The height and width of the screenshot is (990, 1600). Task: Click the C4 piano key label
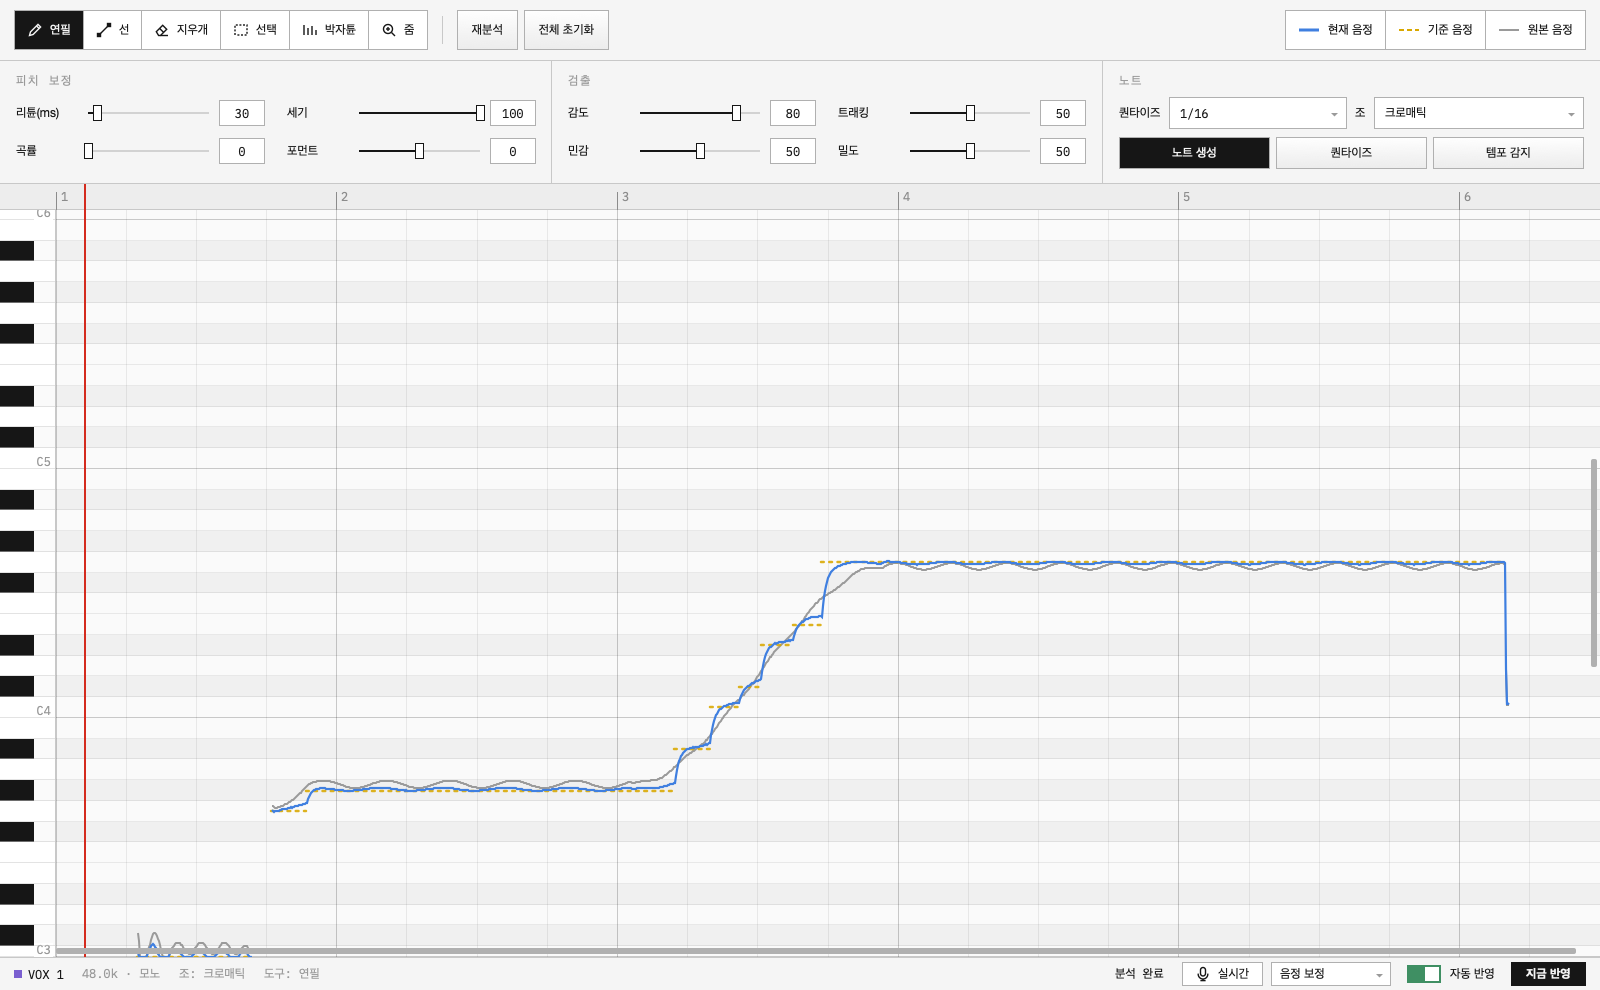coord(43,711)
